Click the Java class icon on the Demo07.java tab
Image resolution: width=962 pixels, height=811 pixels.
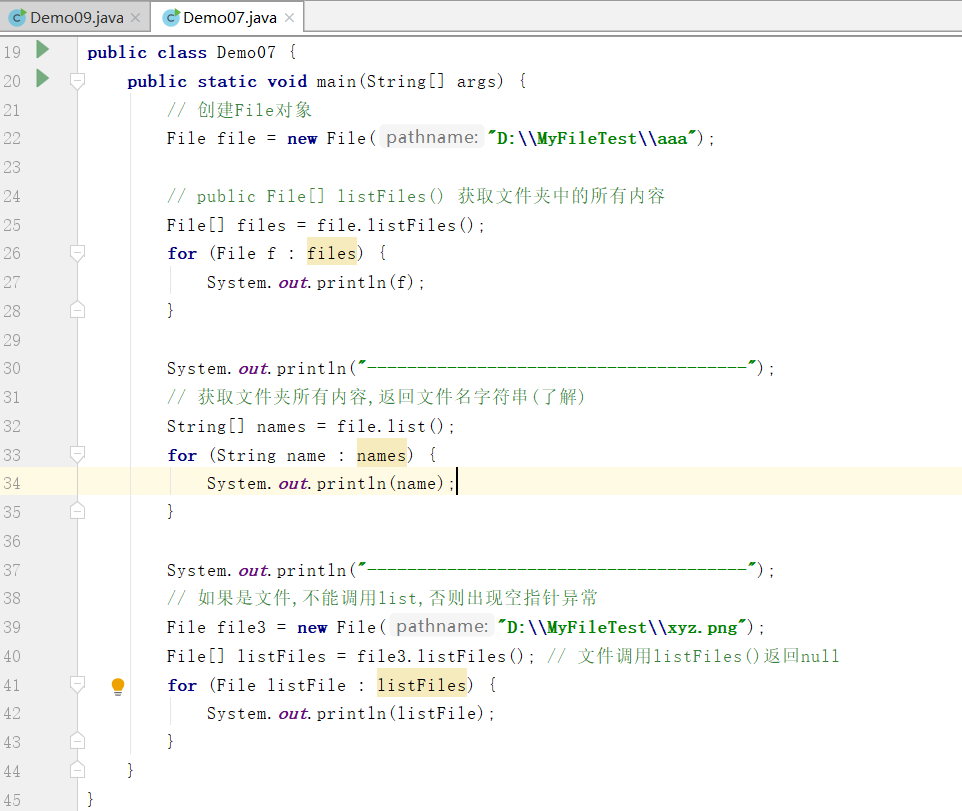tap(171, 18)
